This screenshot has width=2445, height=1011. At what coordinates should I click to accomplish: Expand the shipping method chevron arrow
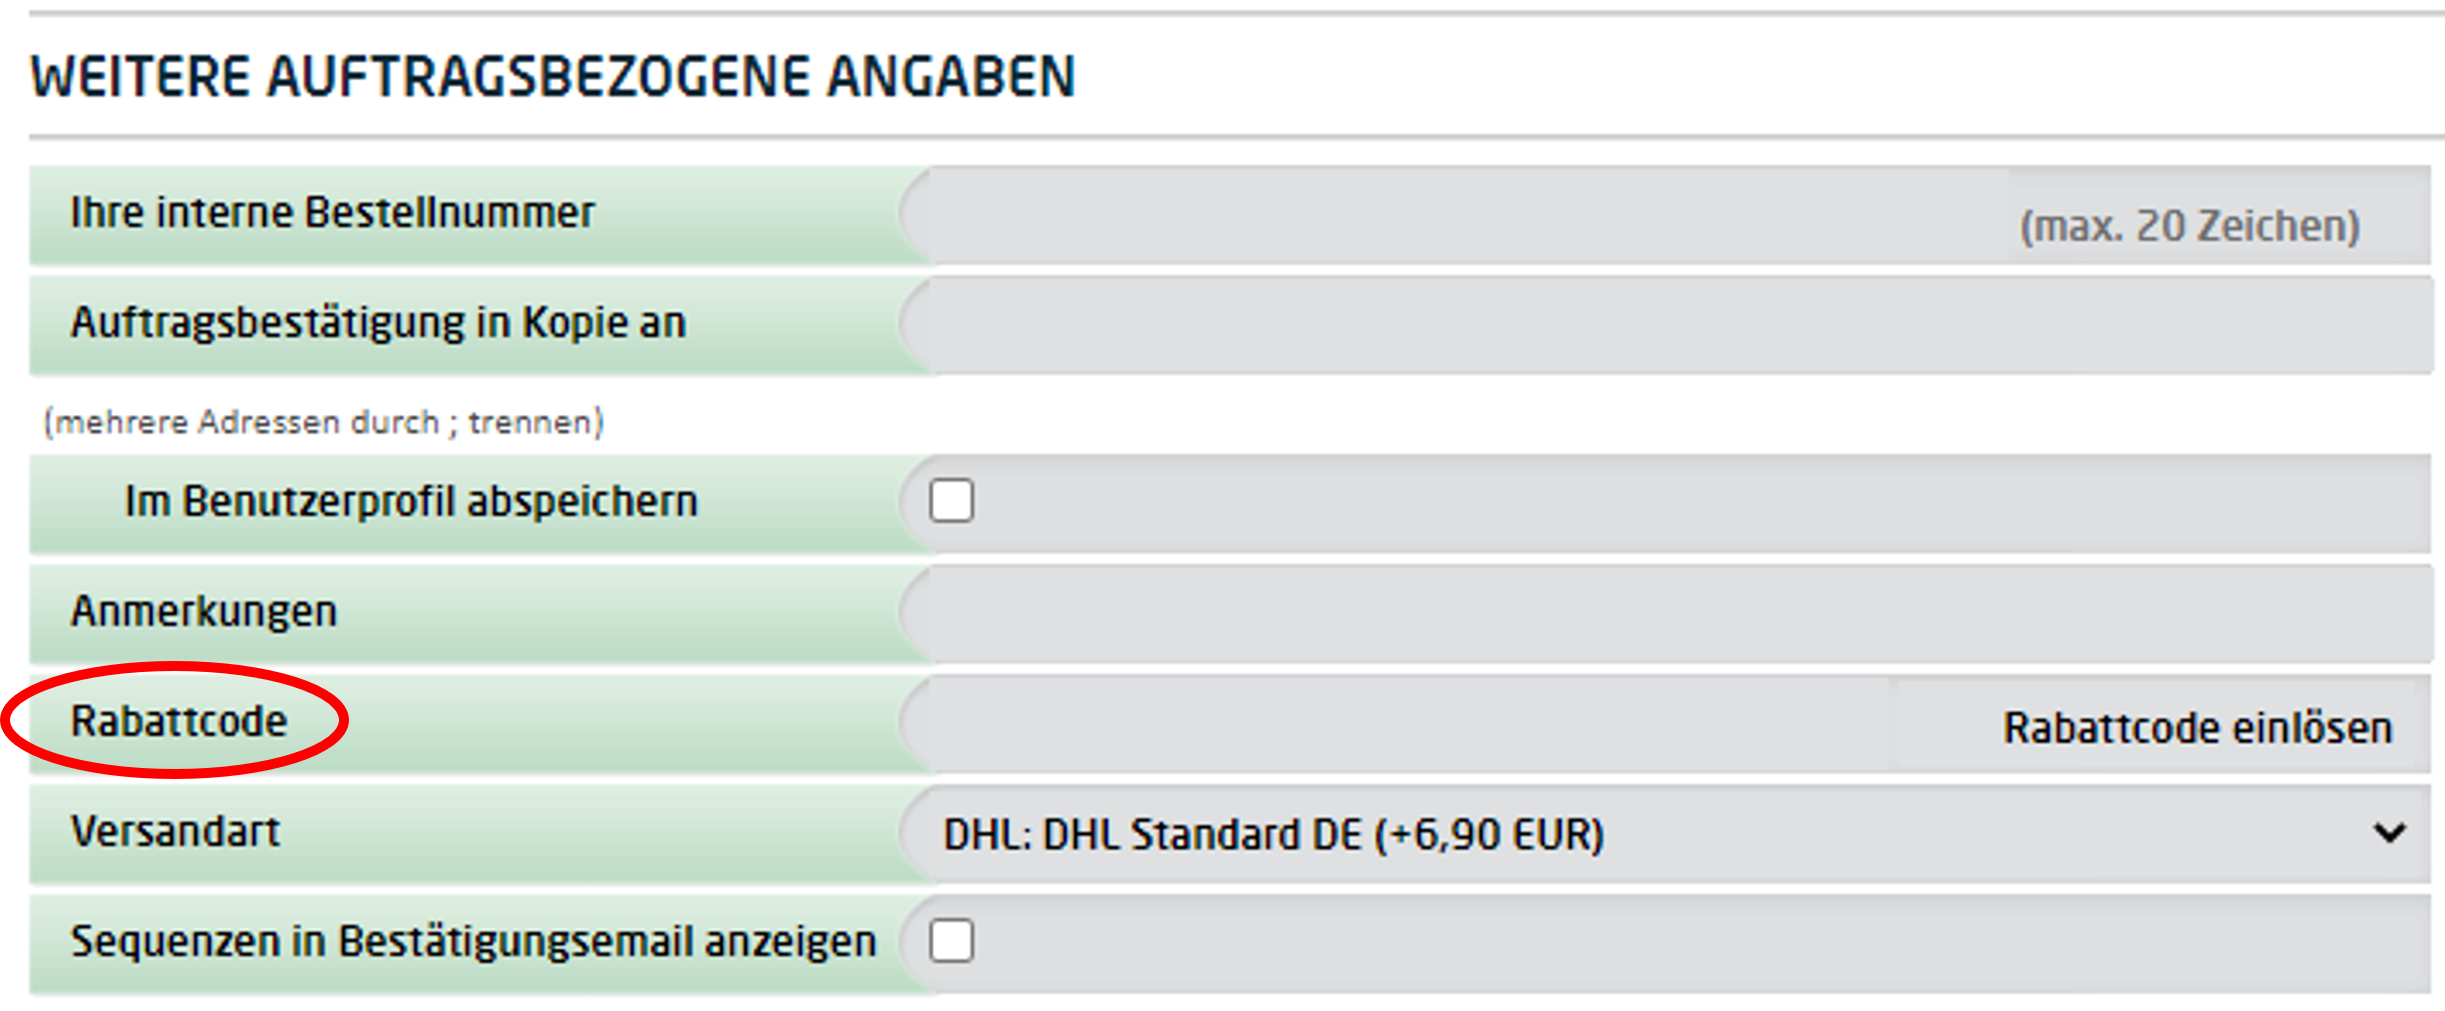2390,832
